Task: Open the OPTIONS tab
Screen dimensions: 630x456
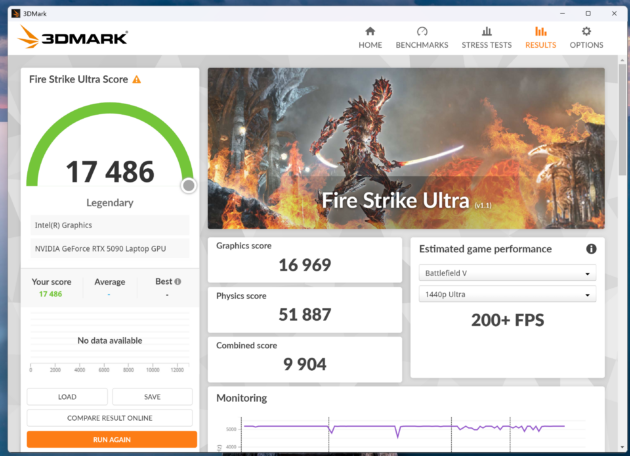Action: click(x=586, y=38)
